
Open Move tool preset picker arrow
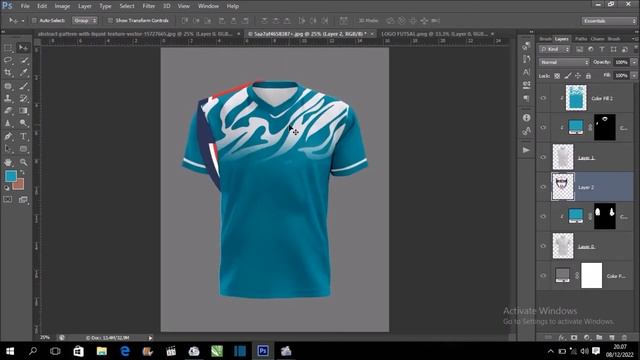tap(23, 20)
